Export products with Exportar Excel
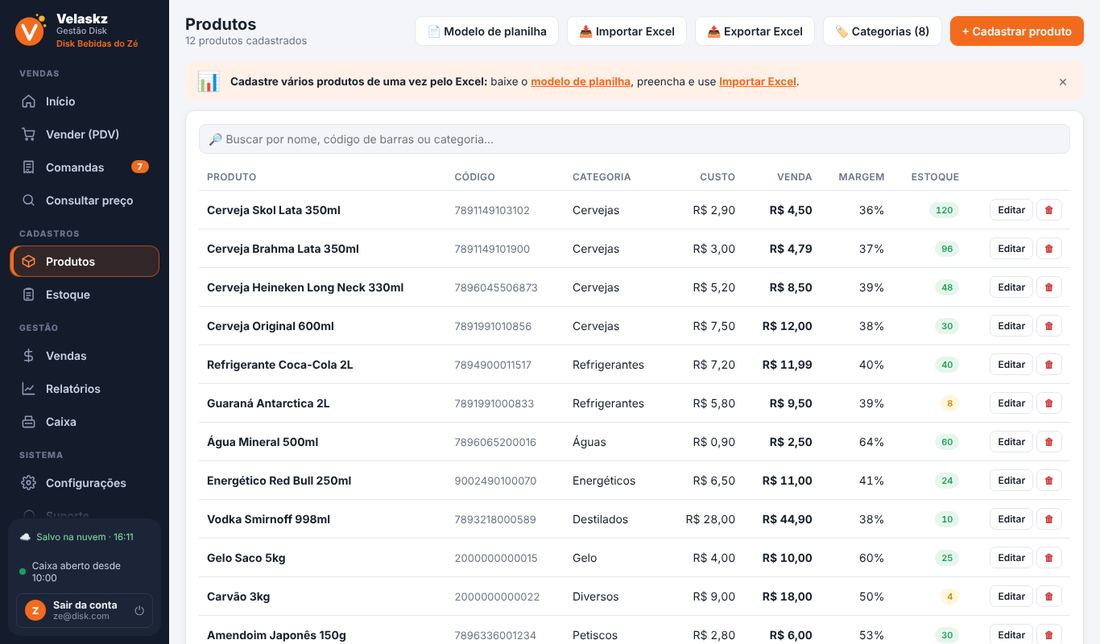 pos(755,31)
